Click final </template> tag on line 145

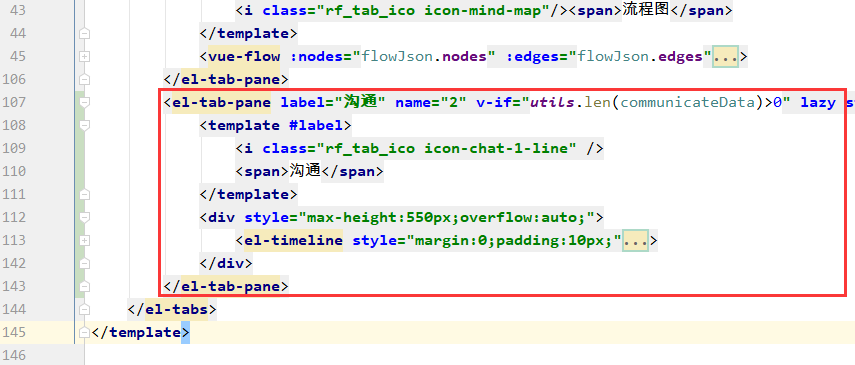140,332
